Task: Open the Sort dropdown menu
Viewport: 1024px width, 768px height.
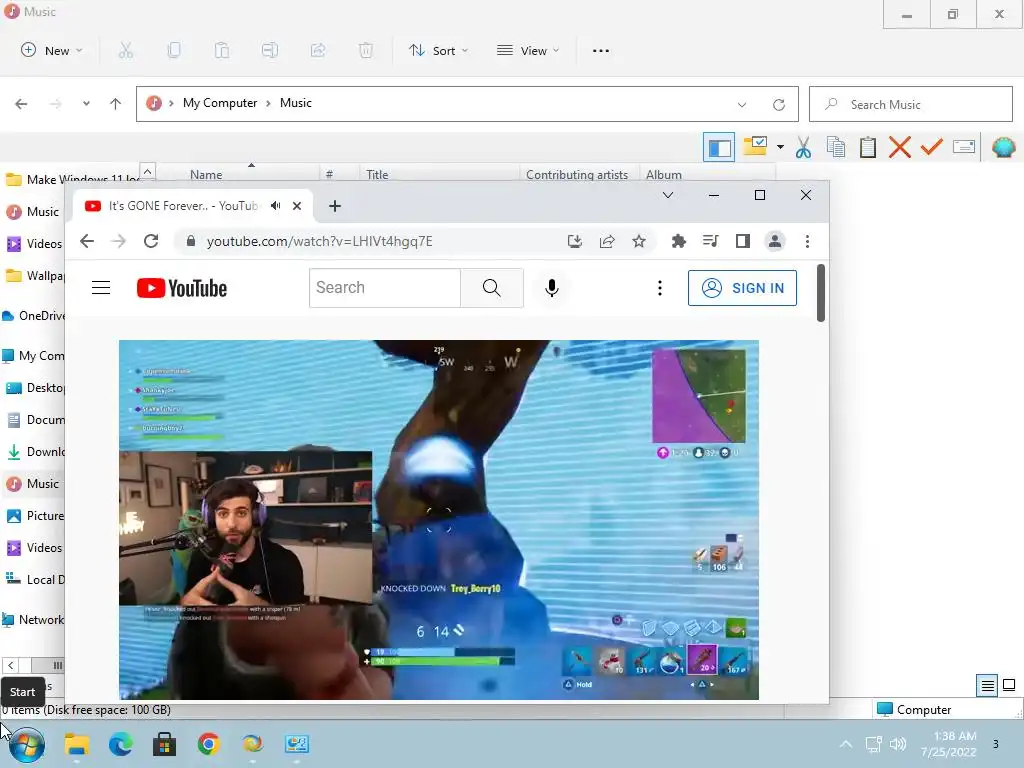Action: click(438, 50)
